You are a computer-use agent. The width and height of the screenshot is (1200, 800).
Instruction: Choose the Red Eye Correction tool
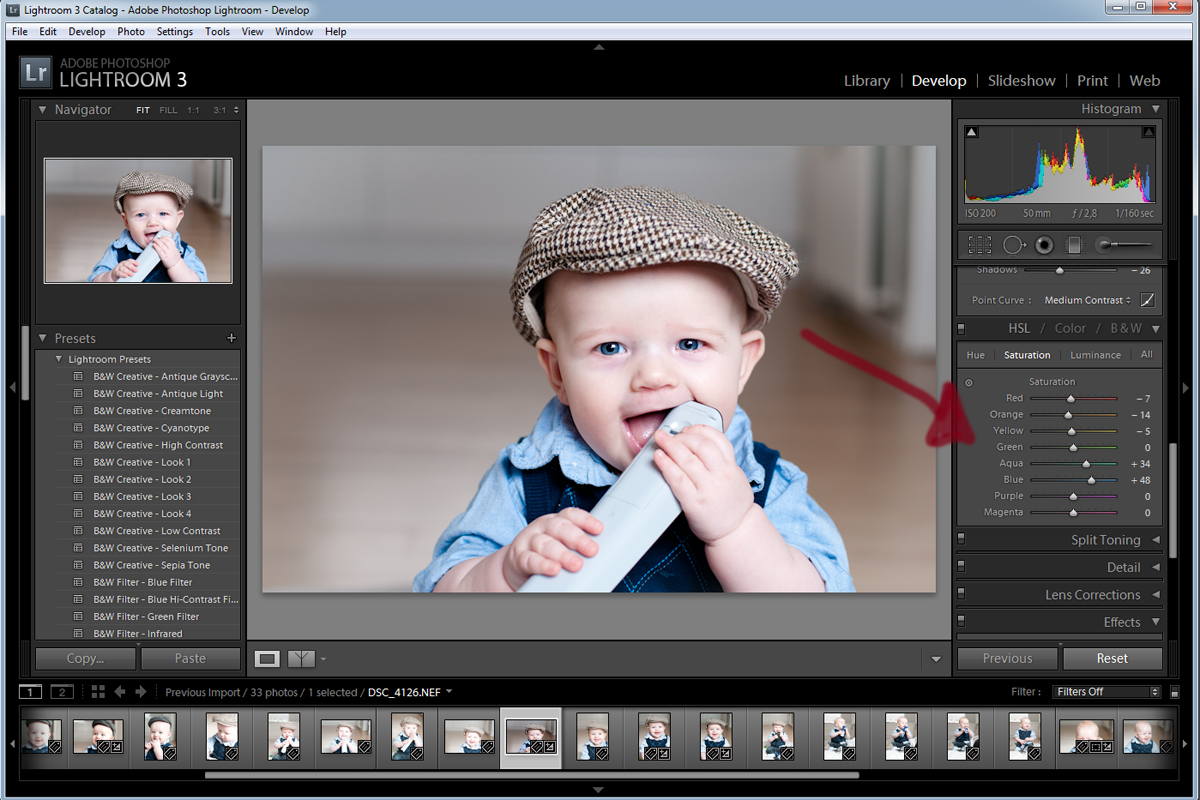point(1044,245)
